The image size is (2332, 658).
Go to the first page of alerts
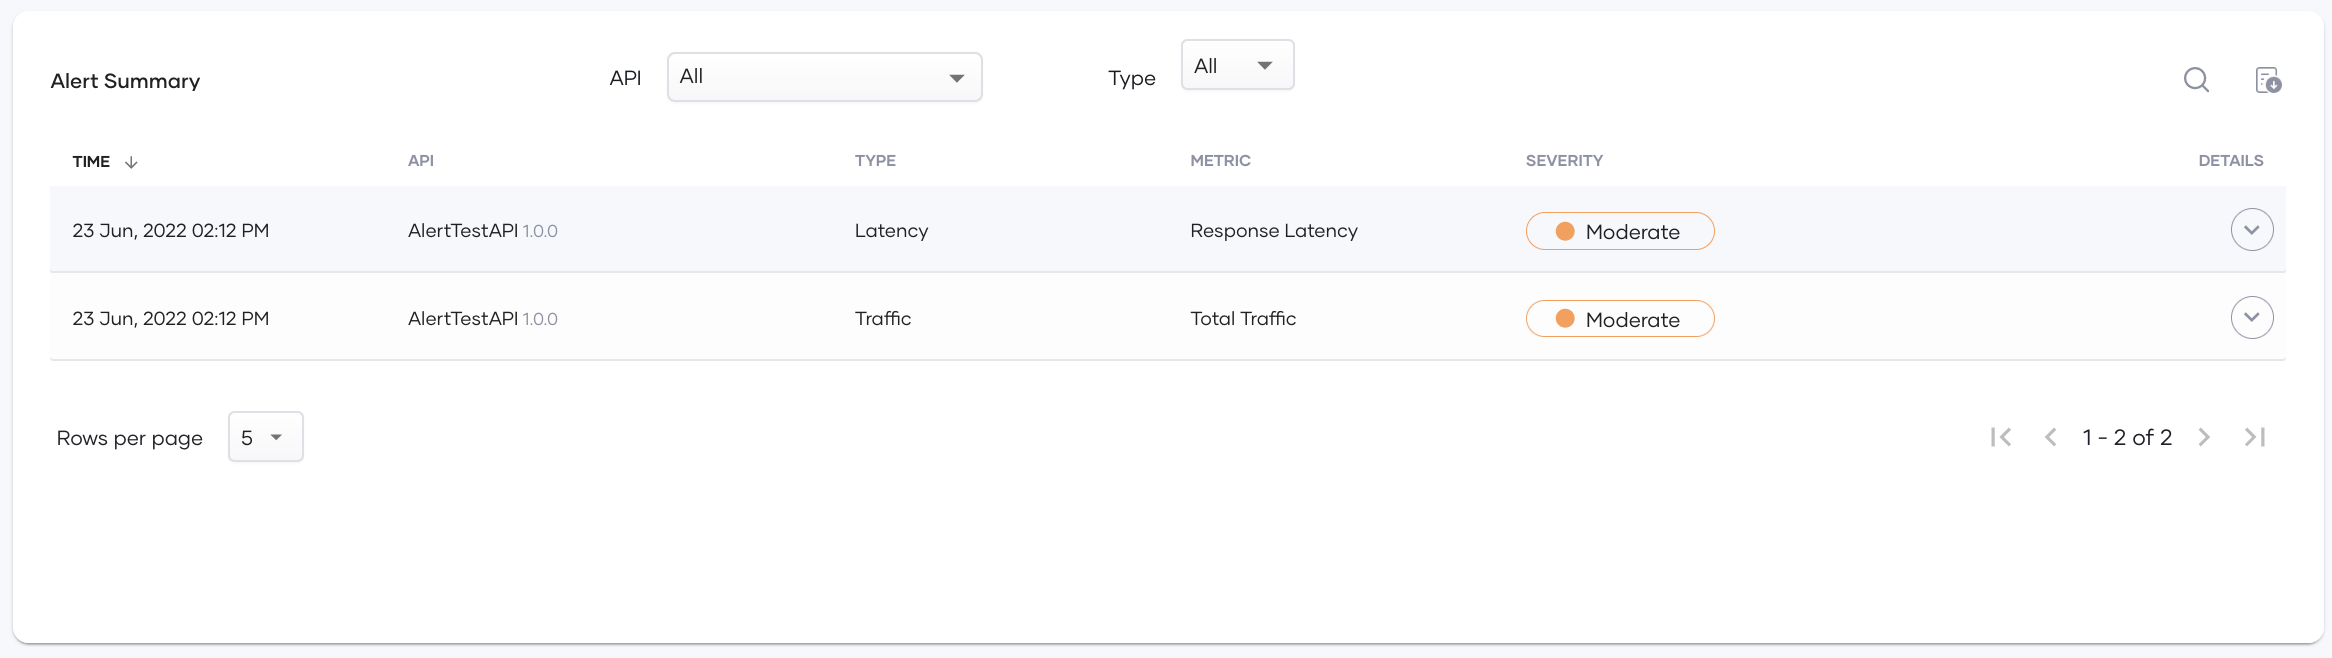coord(2001,437)
